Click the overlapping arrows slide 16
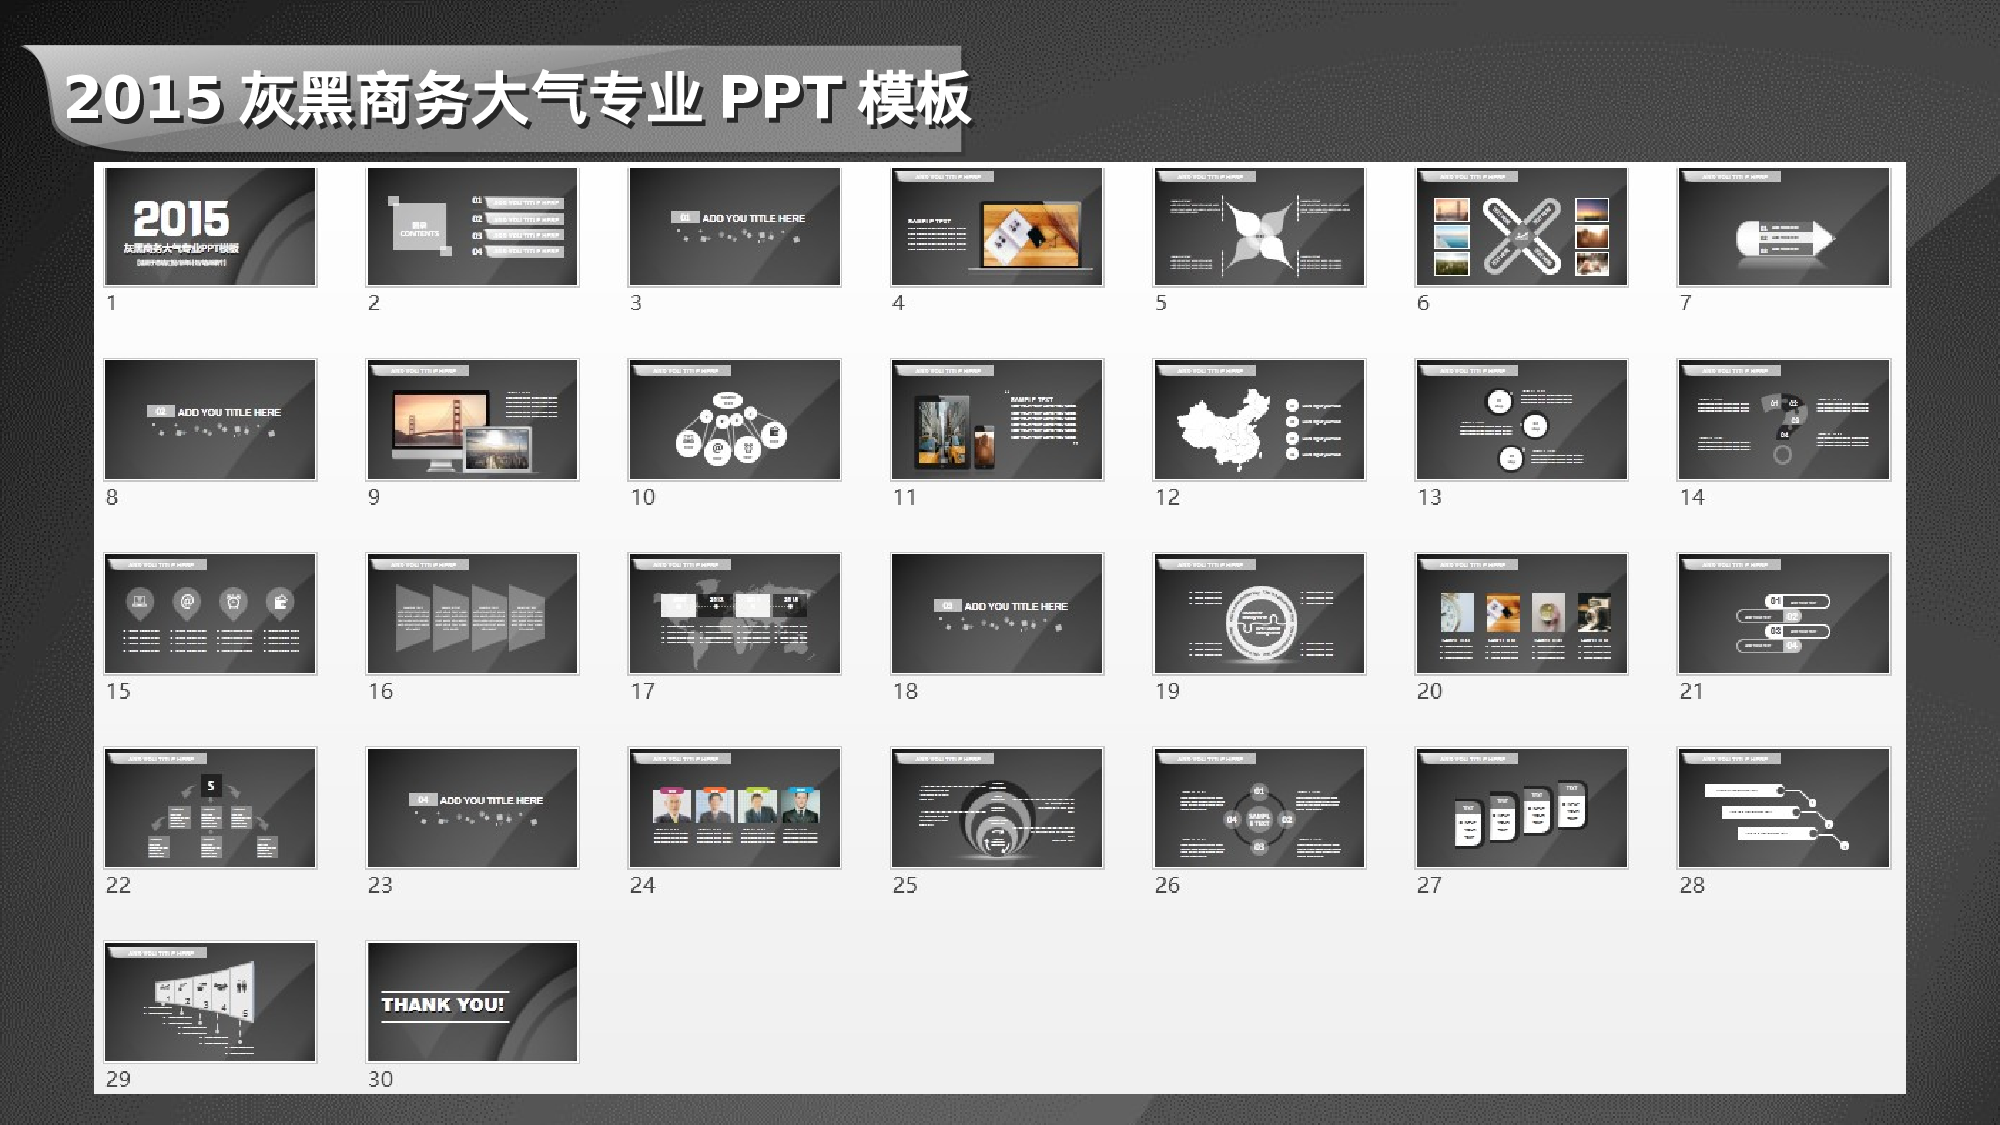 coord(472,614)
